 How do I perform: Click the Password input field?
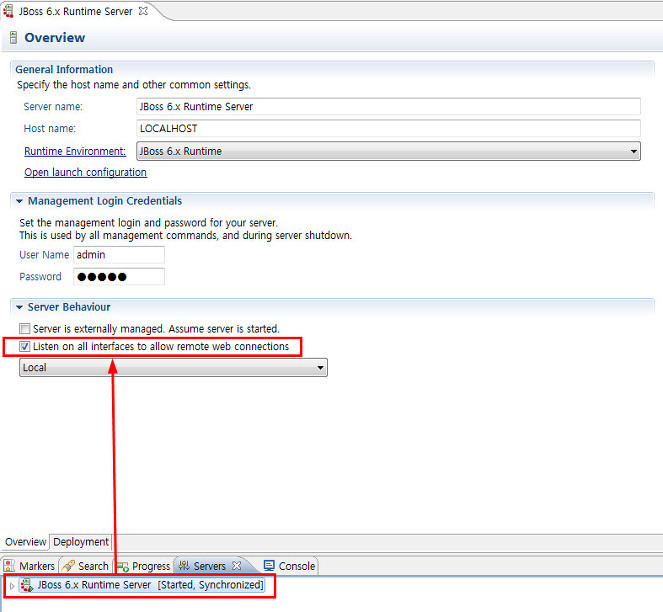tap(119, 277)
